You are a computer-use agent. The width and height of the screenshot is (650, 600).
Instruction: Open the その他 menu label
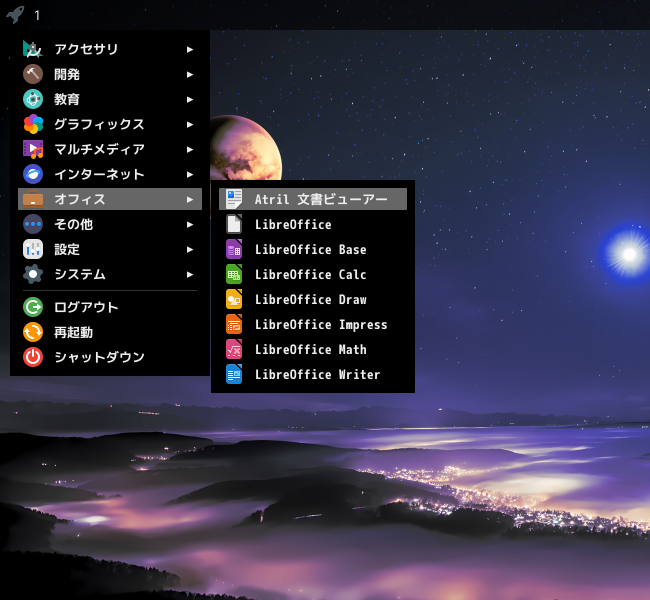point(73,224)
